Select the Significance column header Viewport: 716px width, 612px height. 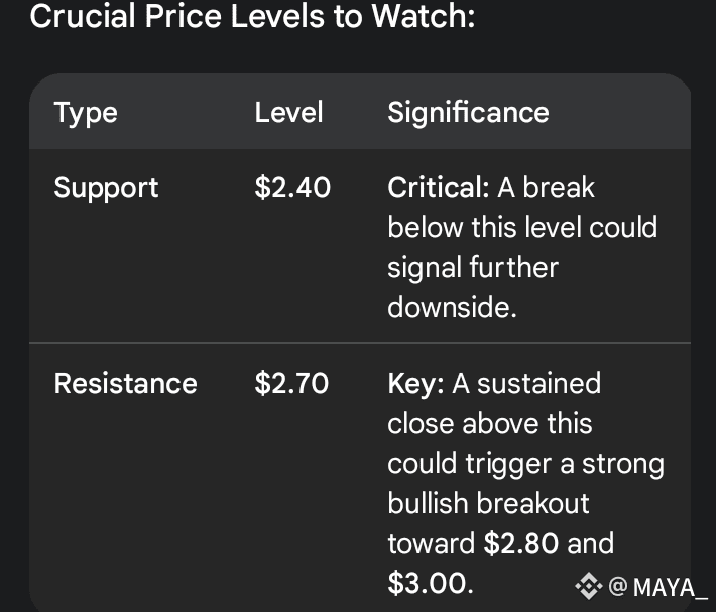coord(468,112)
